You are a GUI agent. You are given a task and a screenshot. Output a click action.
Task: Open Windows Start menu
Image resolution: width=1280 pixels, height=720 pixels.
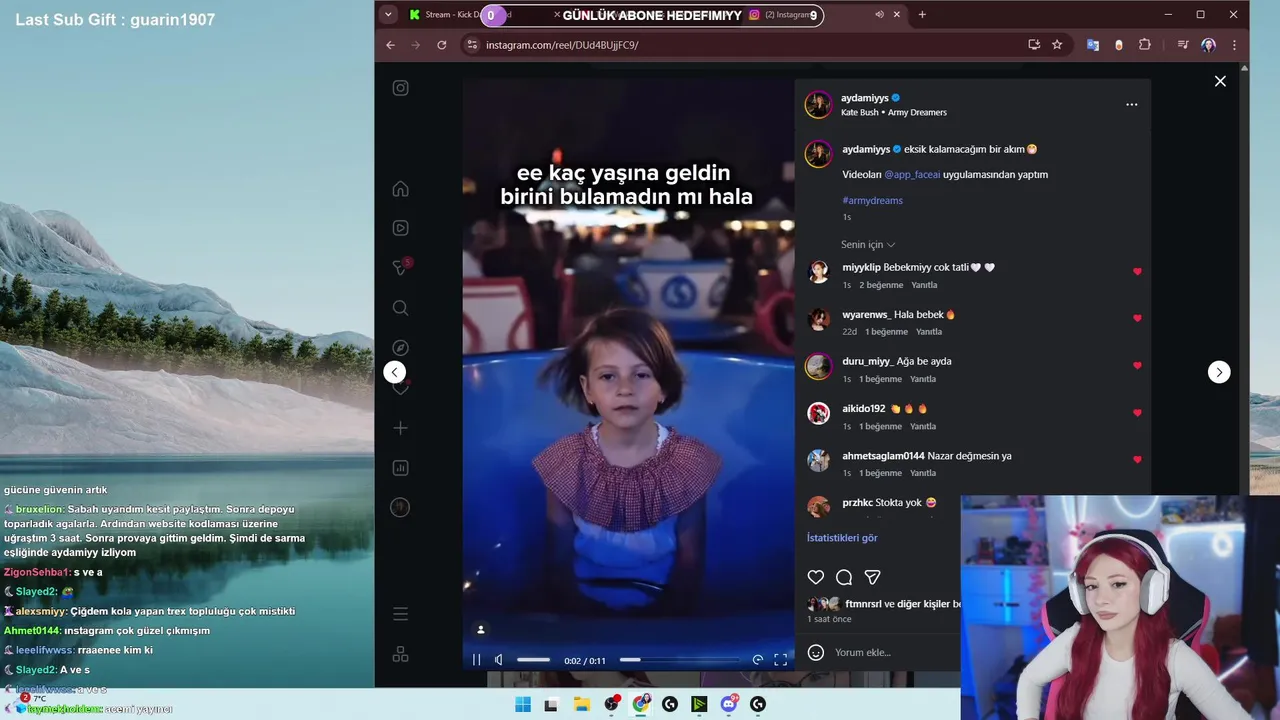click(x=523, y=704)
